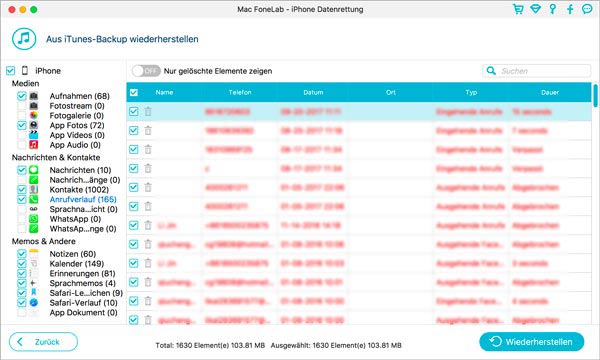Click the Notizen yellow notes icon

34,254
